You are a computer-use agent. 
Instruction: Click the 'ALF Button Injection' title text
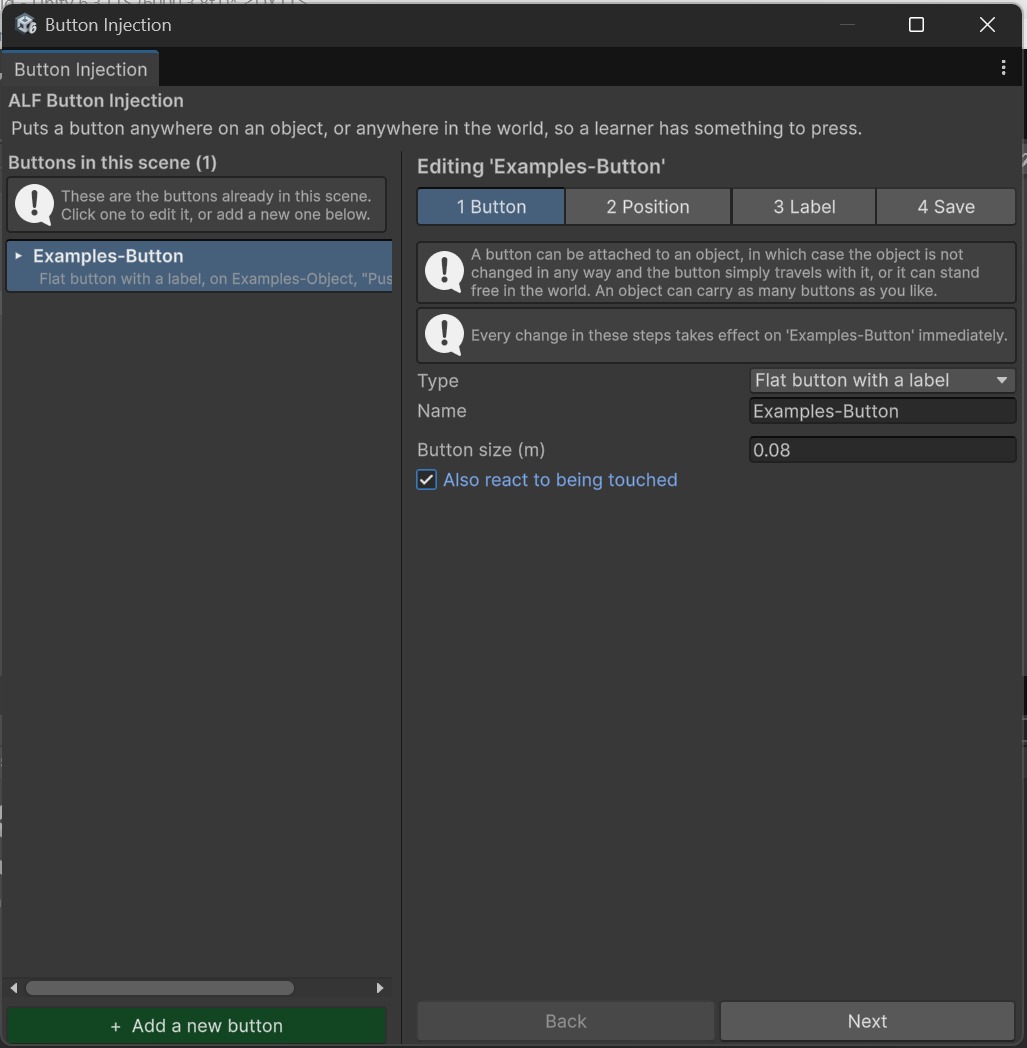96,101
